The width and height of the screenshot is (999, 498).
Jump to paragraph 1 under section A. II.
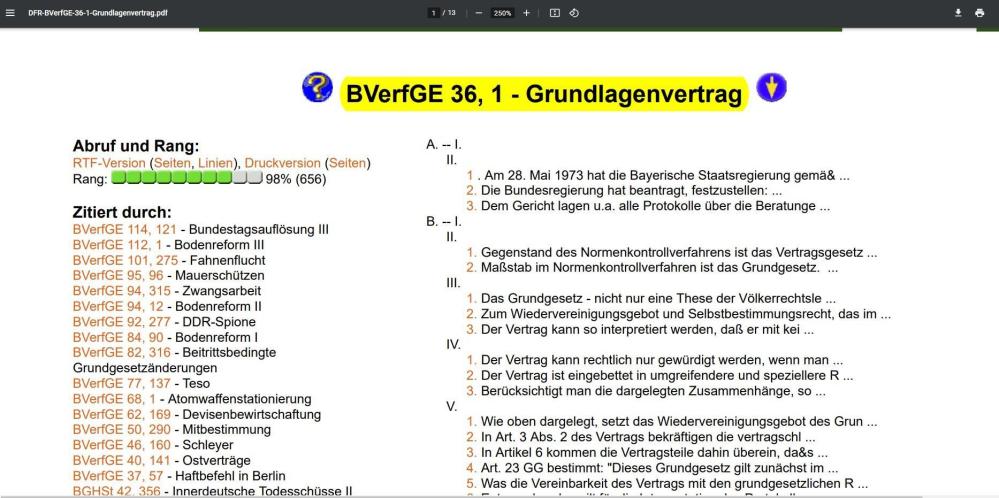click(x=470, y=176)
